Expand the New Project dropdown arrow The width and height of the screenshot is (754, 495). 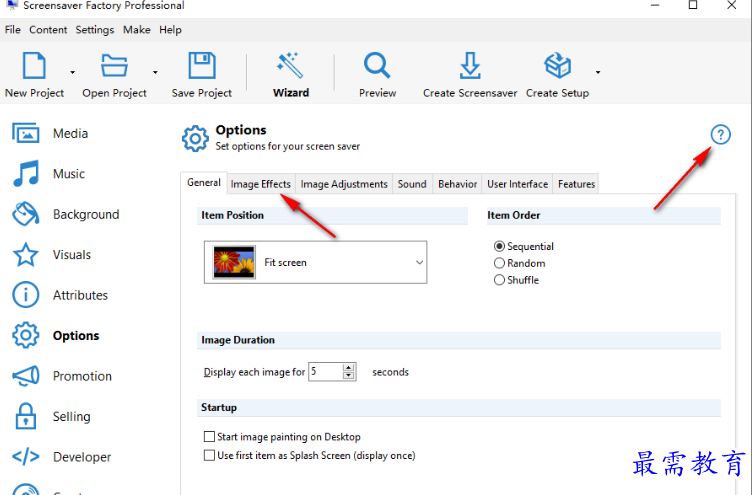pyautogui.click(x=73, y=72)
